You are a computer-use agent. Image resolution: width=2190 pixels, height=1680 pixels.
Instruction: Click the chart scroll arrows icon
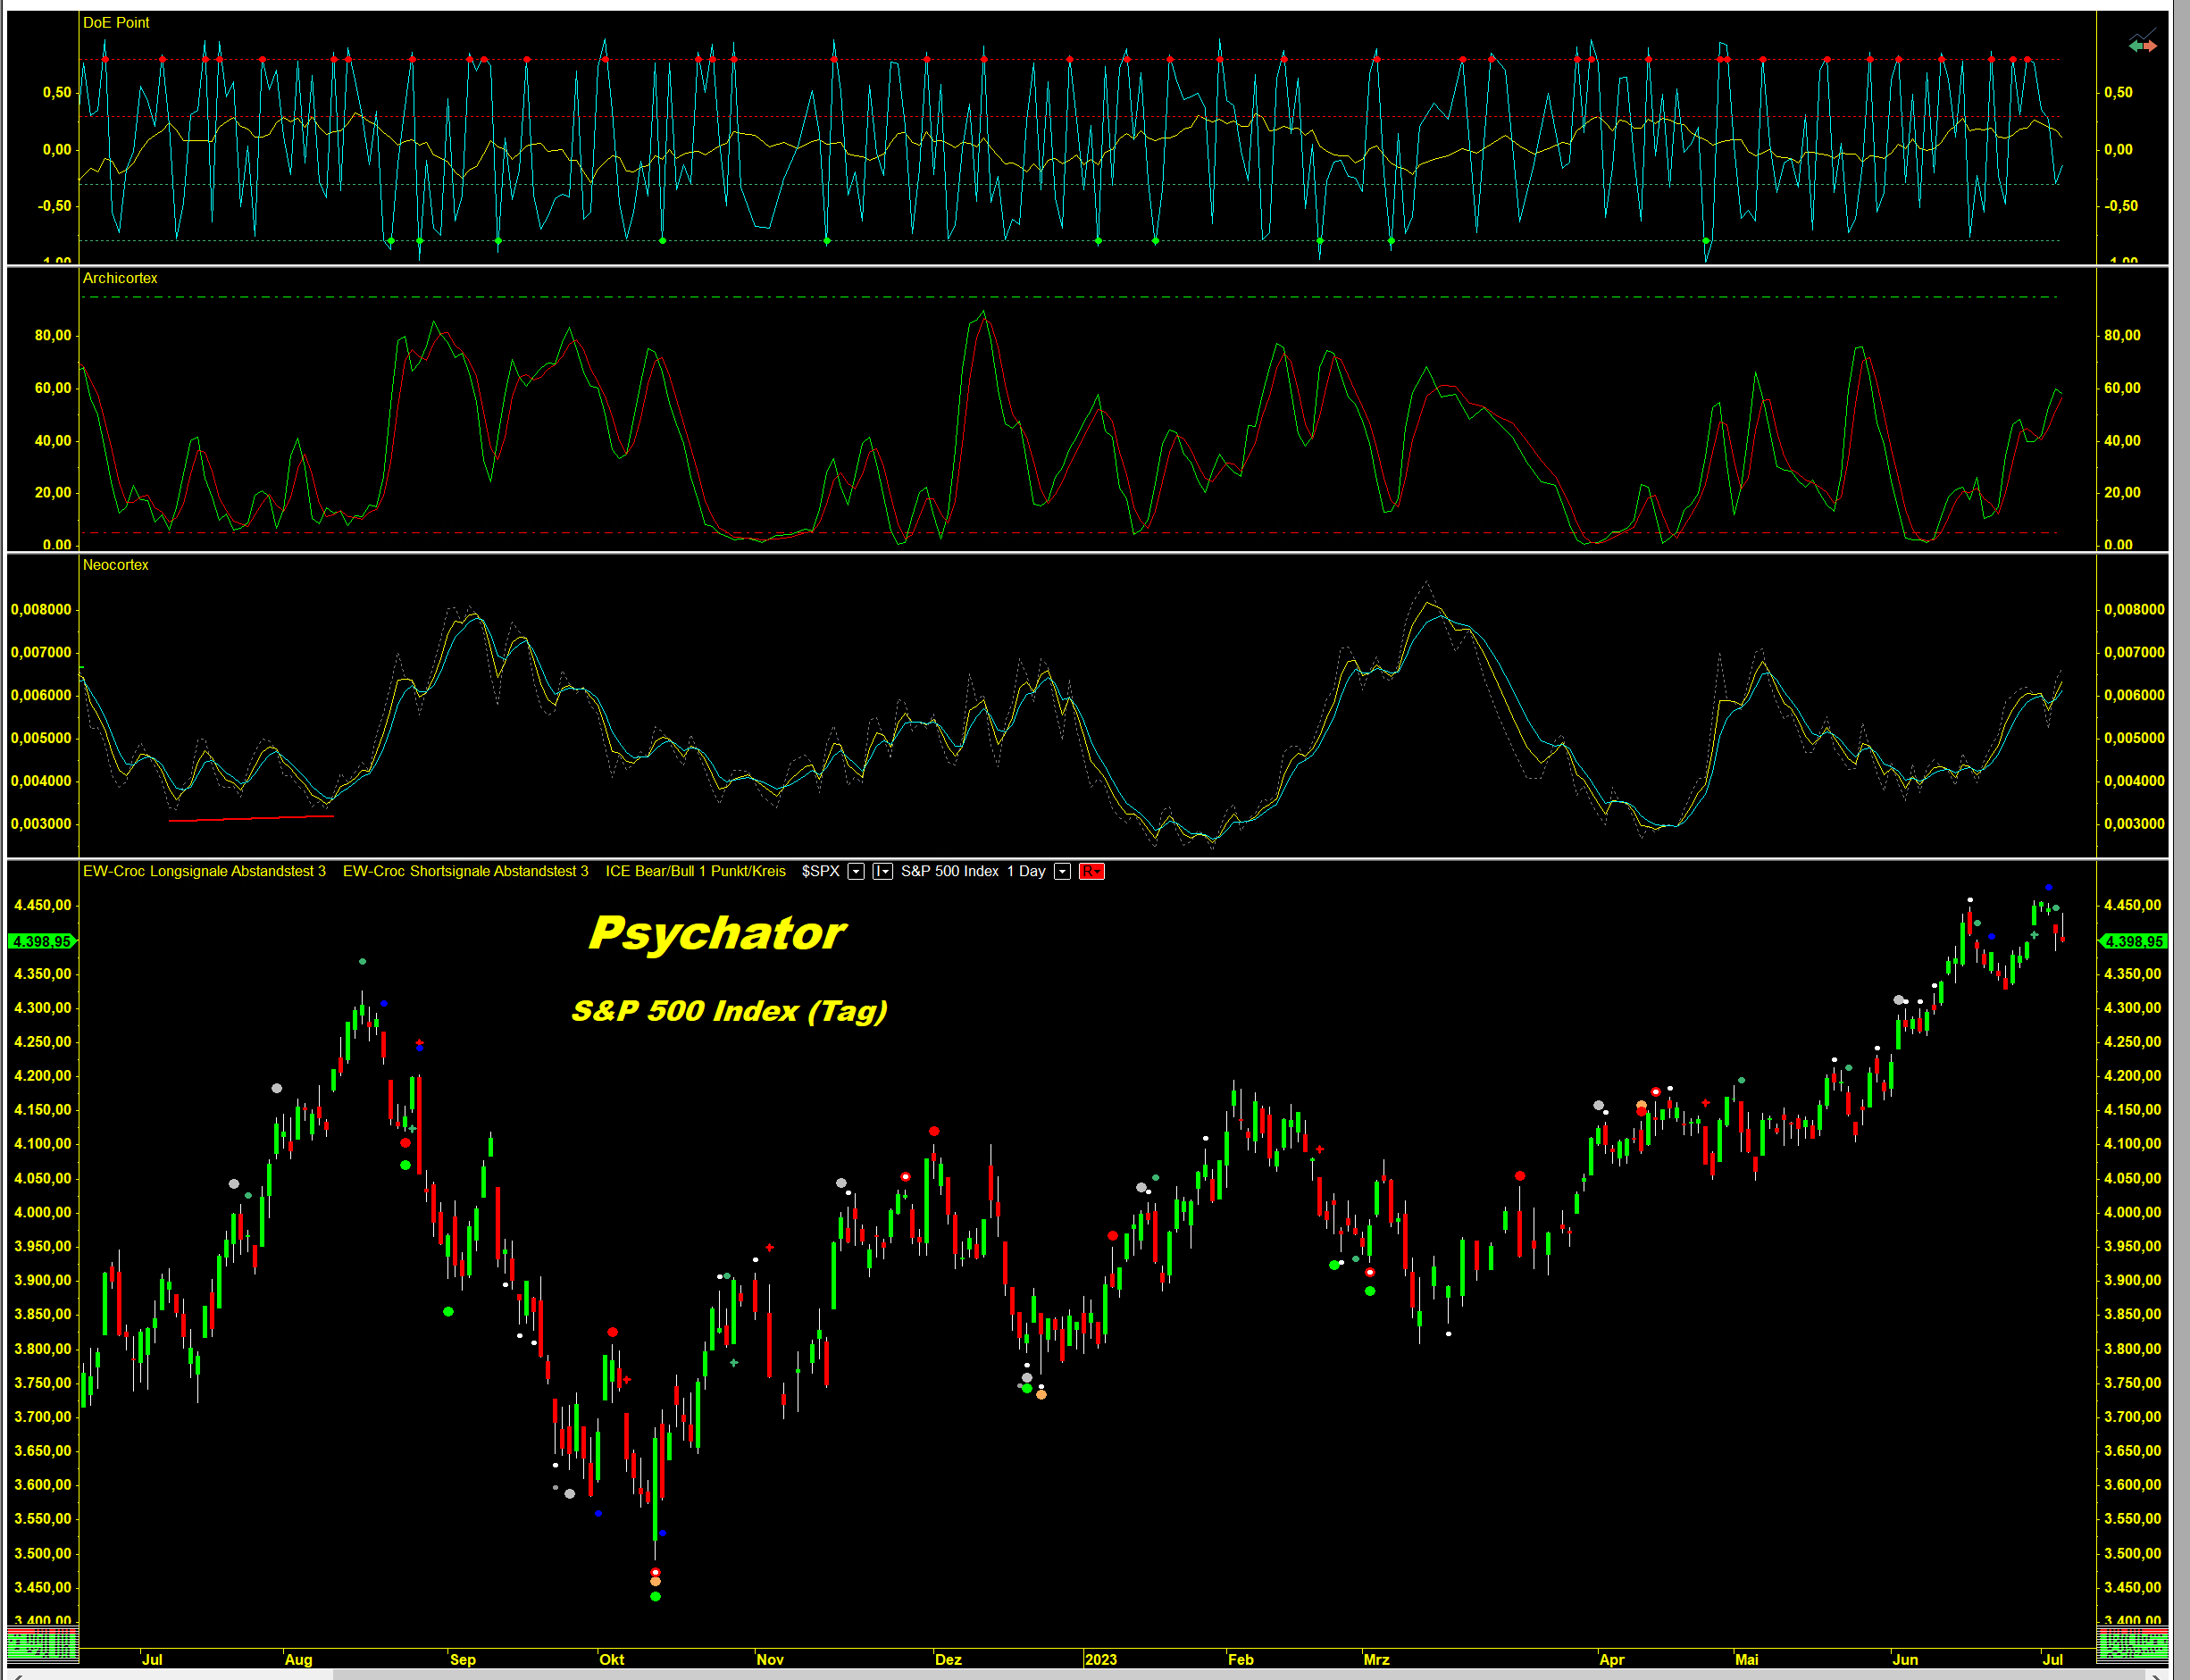pyautogui.click(x=2143, y=43)
